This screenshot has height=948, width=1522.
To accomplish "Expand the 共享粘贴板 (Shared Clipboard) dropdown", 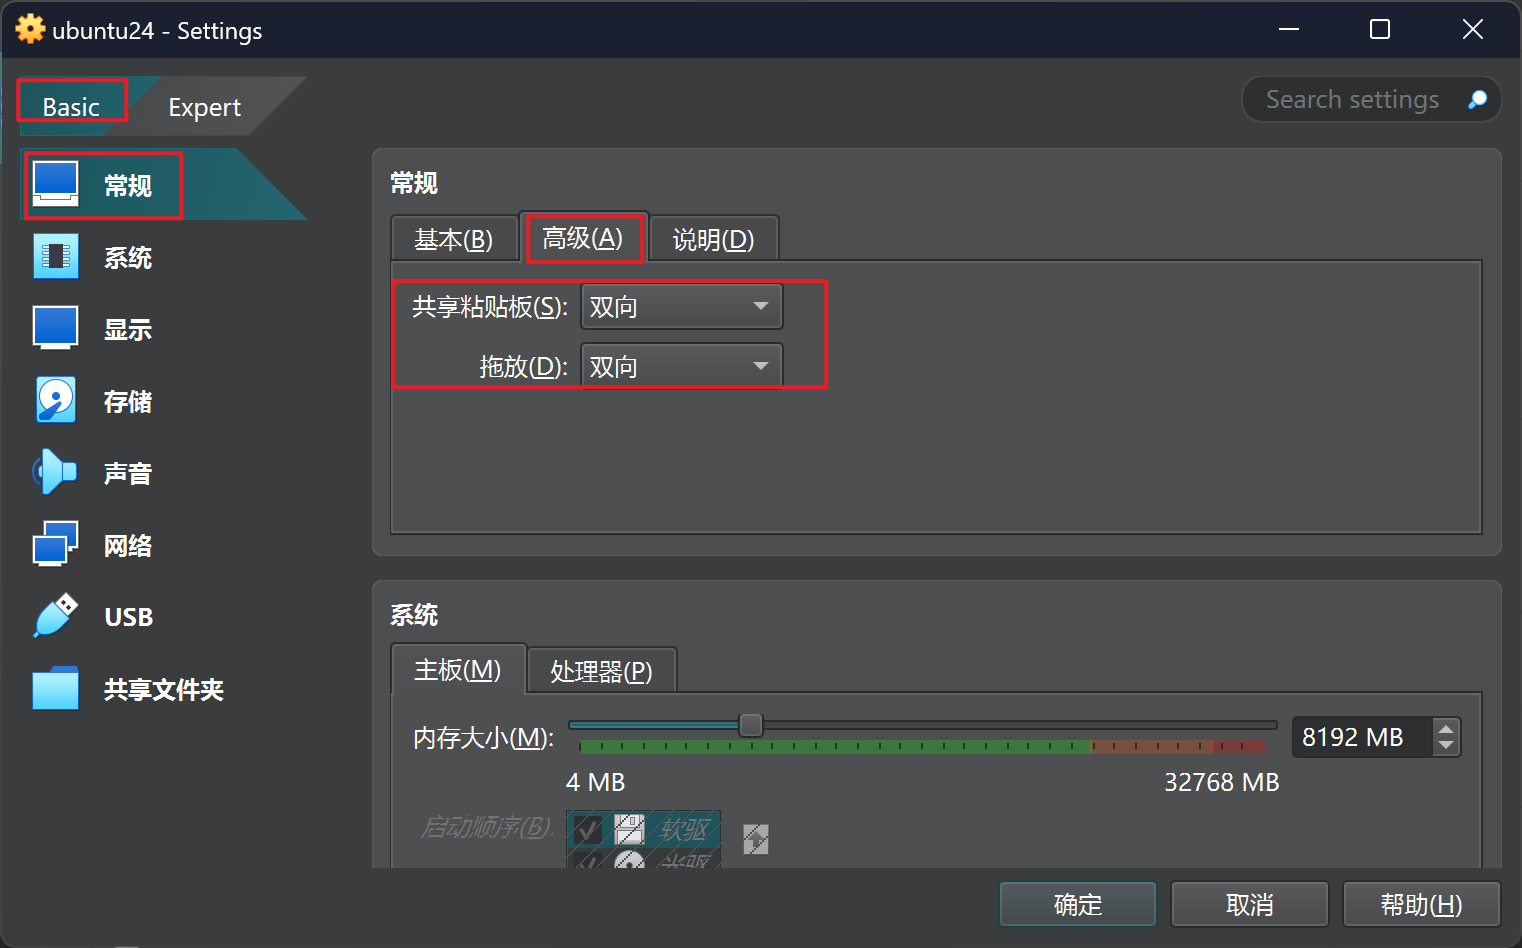I will pyautogui.click(x=681, y=307).
